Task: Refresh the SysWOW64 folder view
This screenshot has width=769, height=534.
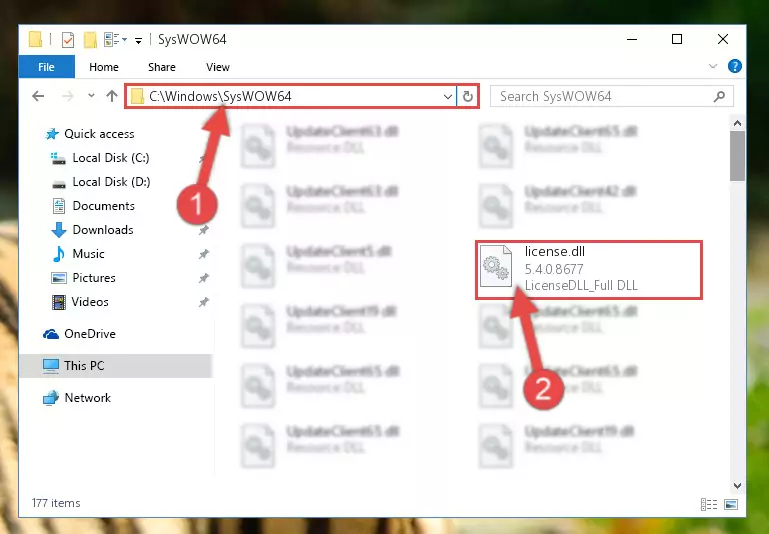Action: pyautogui.click(x=468, y=97)
